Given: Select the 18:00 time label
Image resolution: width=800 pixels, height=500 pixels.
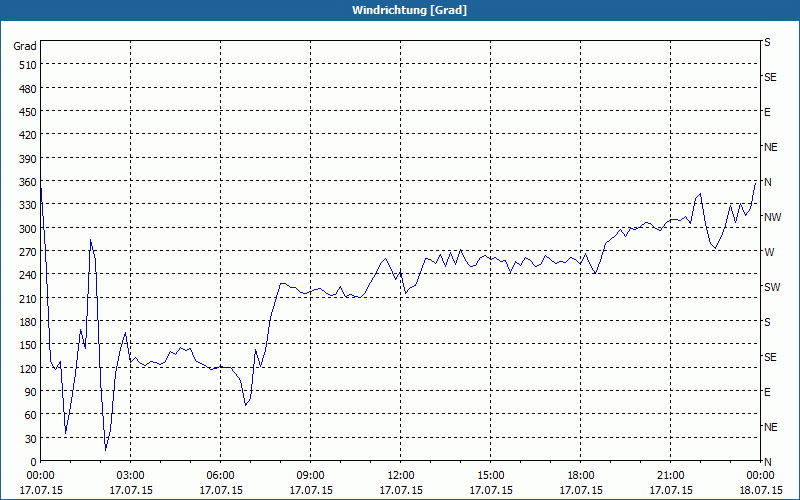Looking at the screenshot, I should [581, 476].
